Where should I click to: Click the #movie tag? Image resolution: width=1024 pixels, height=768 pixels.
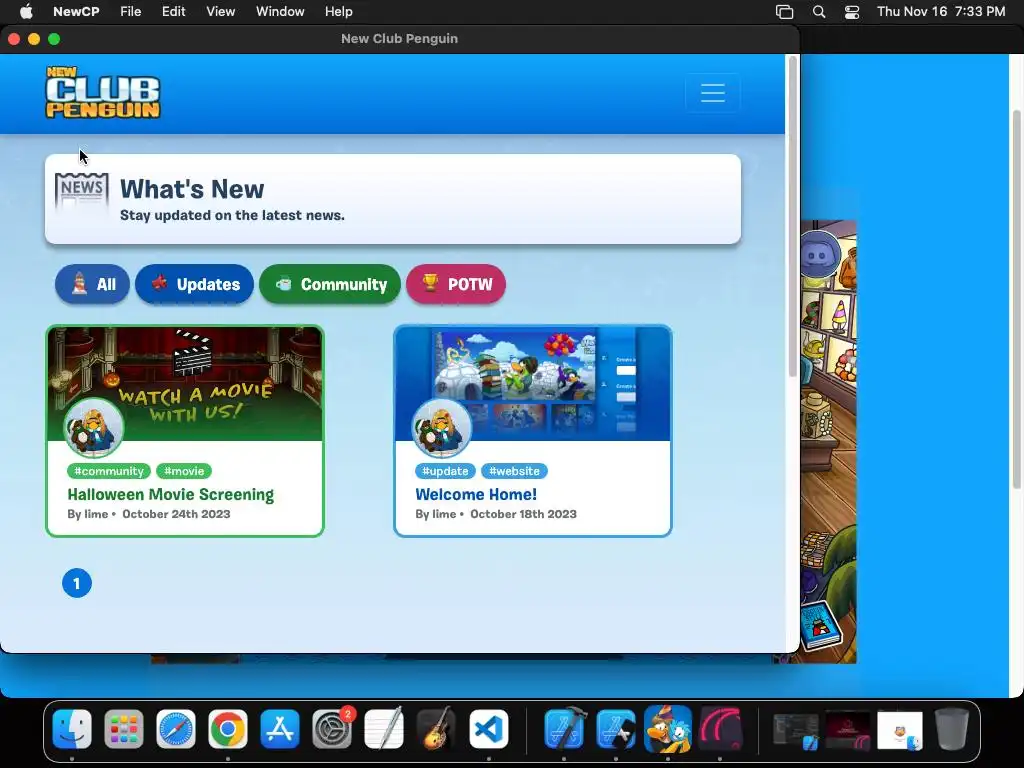pos(184,471)
